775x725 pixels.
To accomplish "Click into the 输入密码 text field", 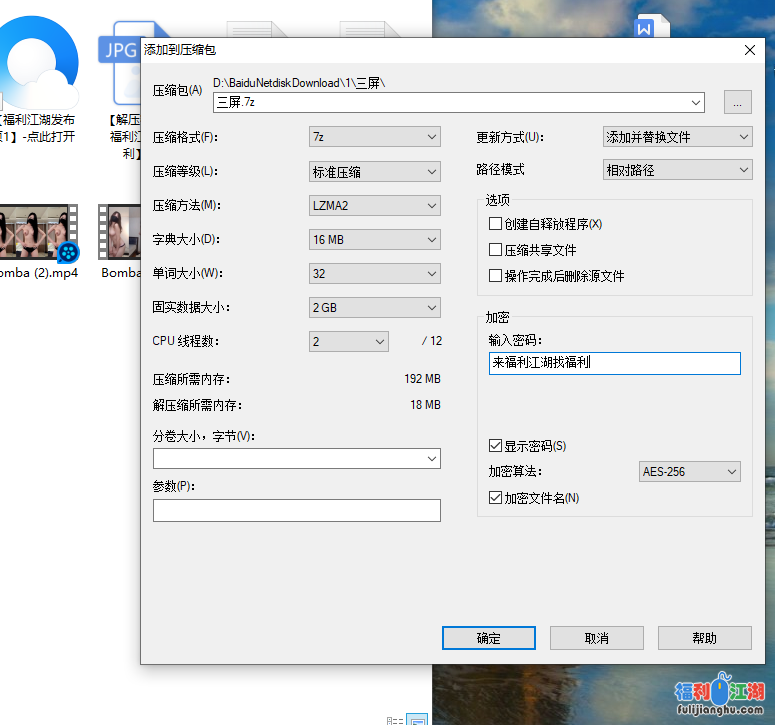I will tap(614, 363).
